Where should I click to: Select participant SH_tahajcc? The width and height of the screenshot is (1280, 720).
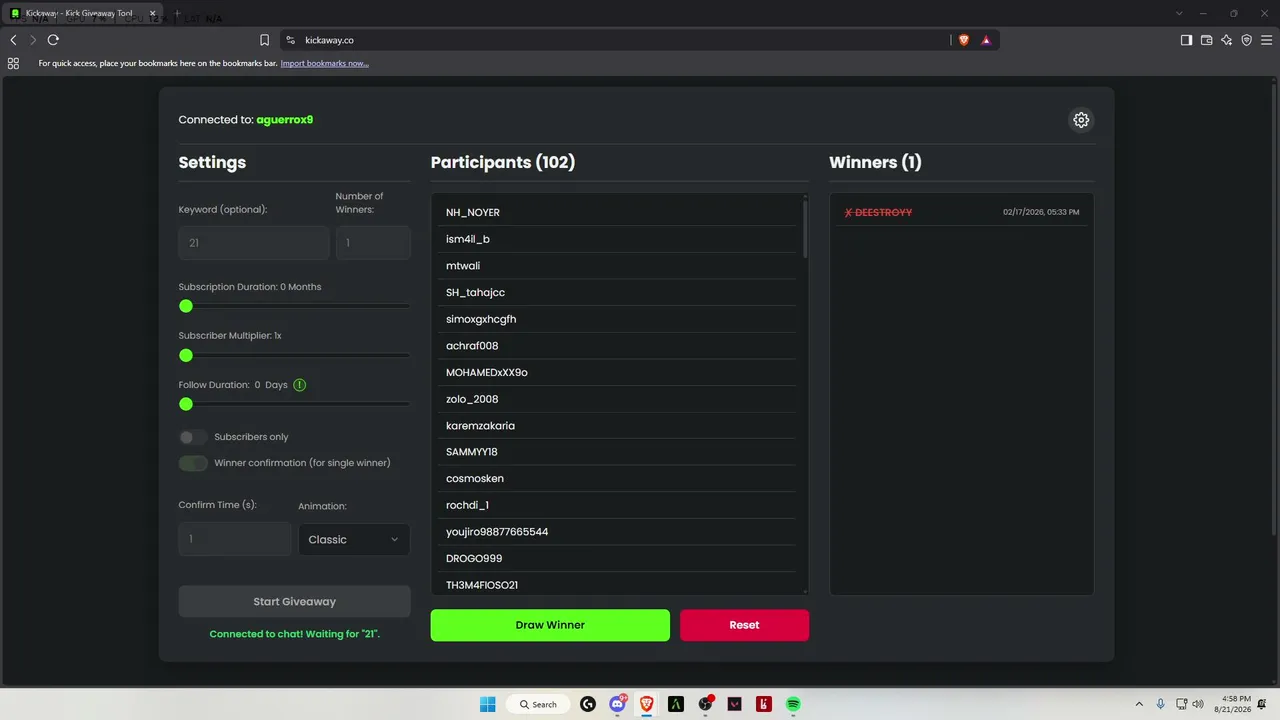pos(617,292)
